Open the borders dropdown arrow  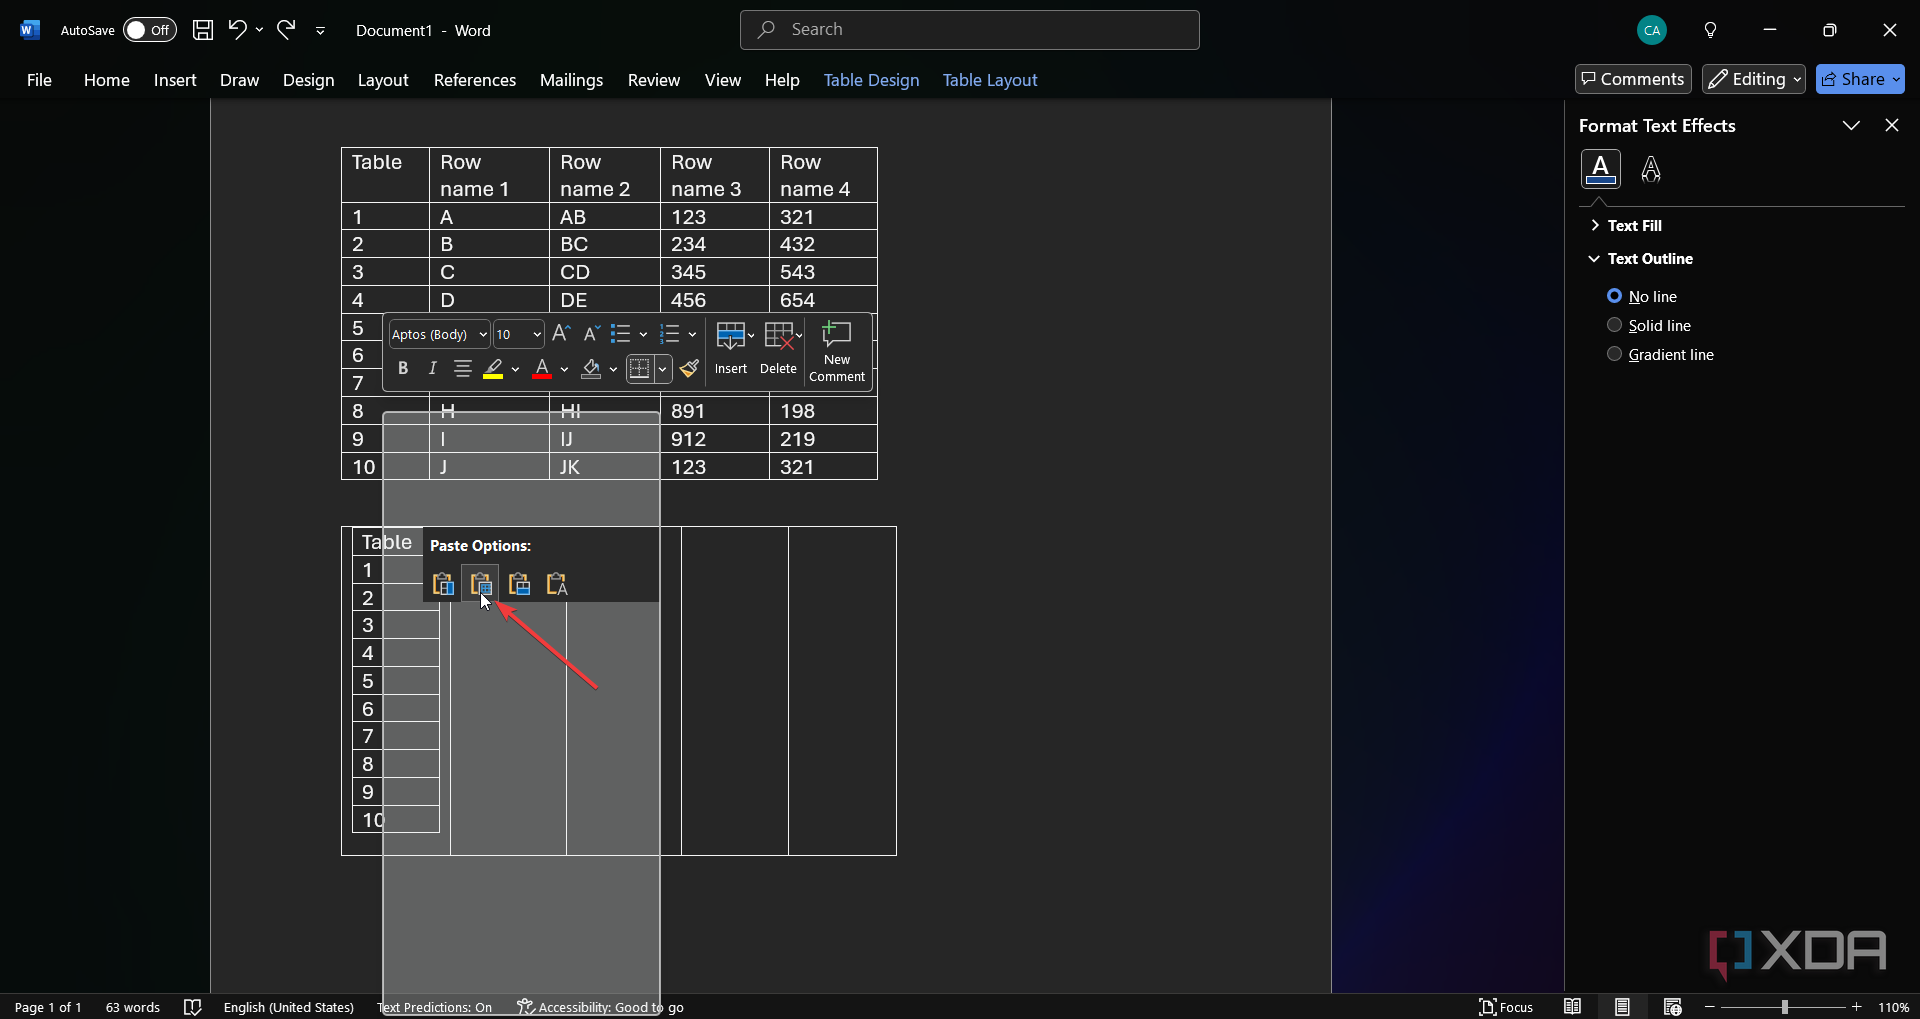pos(662,369)
